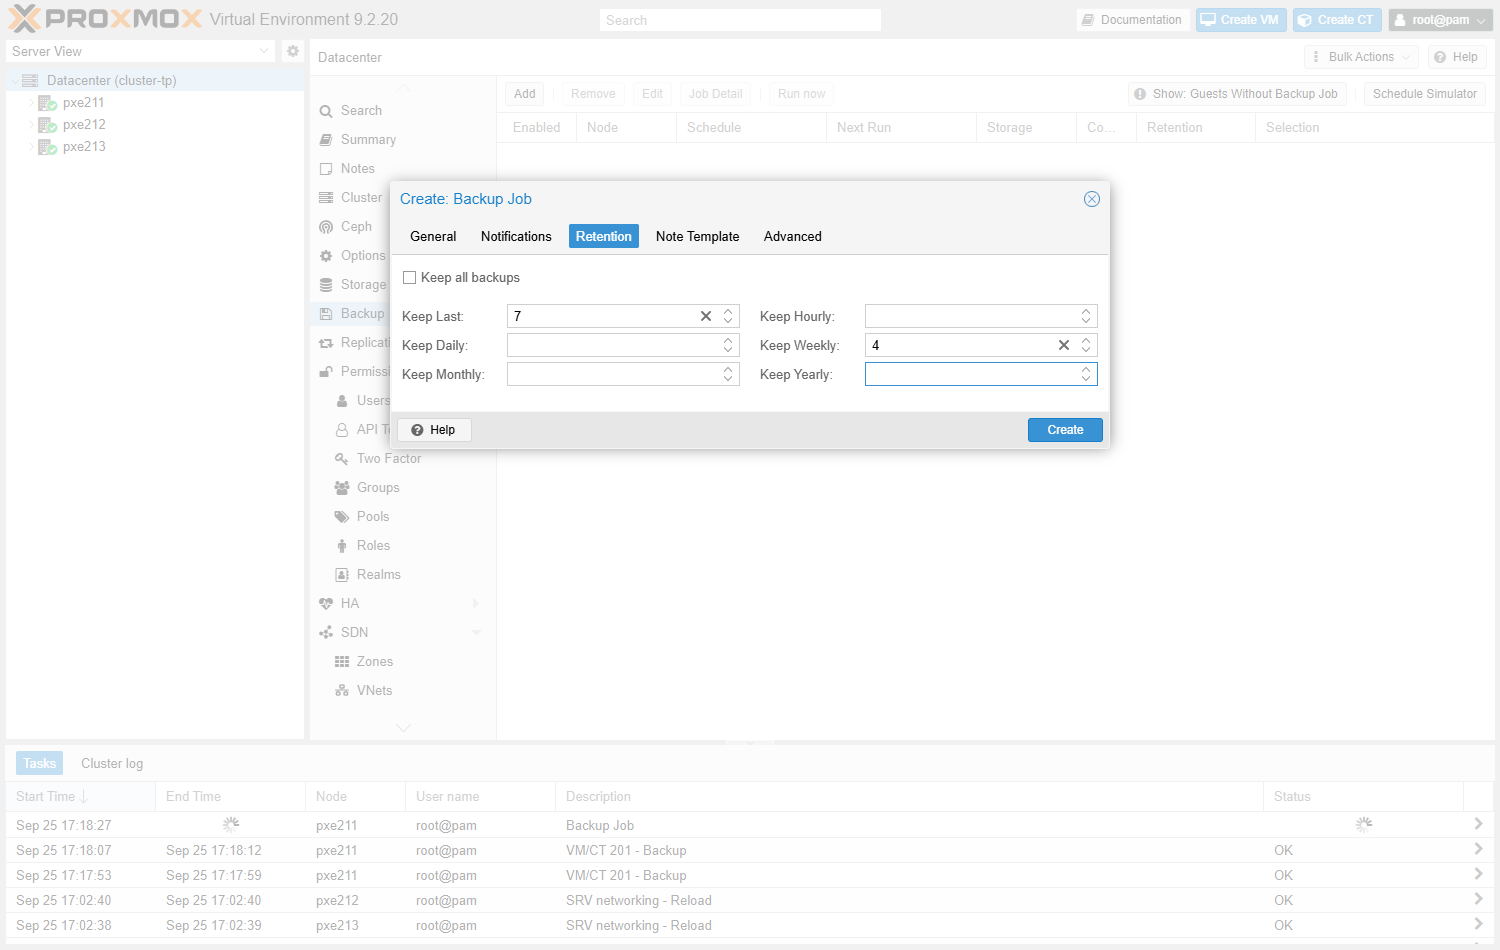This screenshot has height=950, width=1500.
Task: Enable the Keep all backups checkbox
Action: click(x=409, y=278)
